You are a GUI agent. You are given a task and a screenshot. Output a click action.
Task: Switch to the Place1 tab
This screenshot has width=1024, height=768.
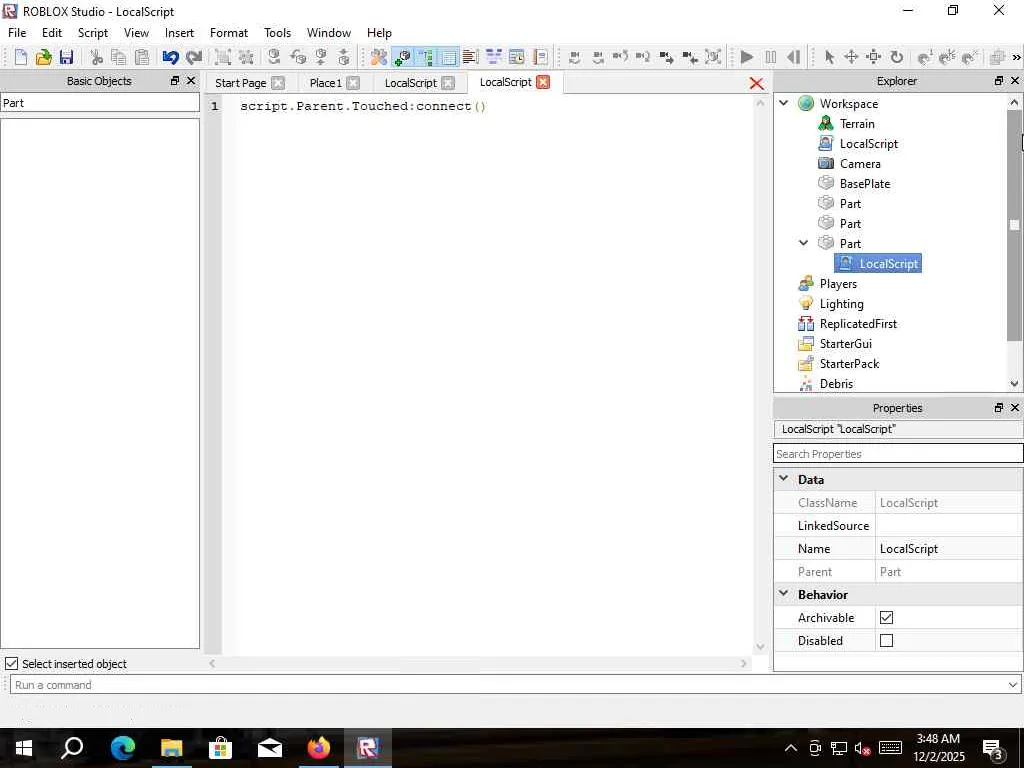coord(325,83)
